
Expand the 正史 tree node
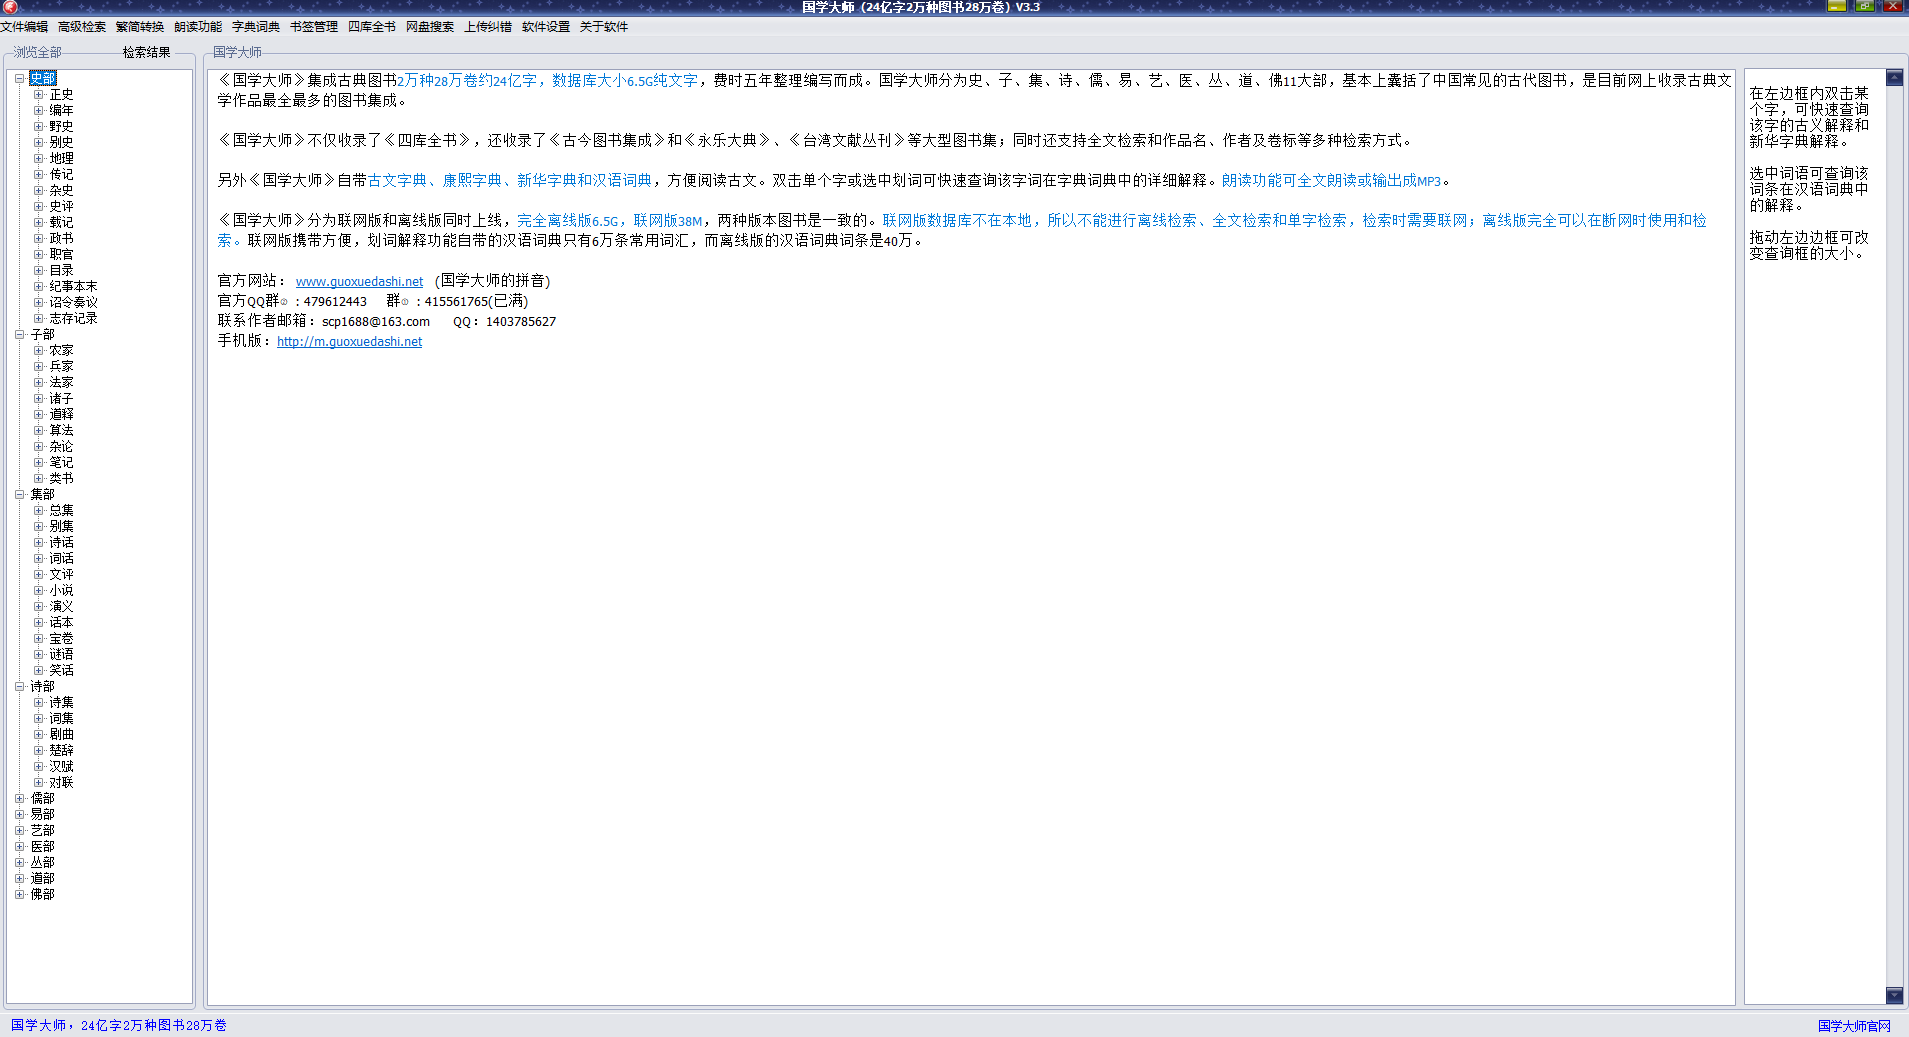tap(38, 94)
